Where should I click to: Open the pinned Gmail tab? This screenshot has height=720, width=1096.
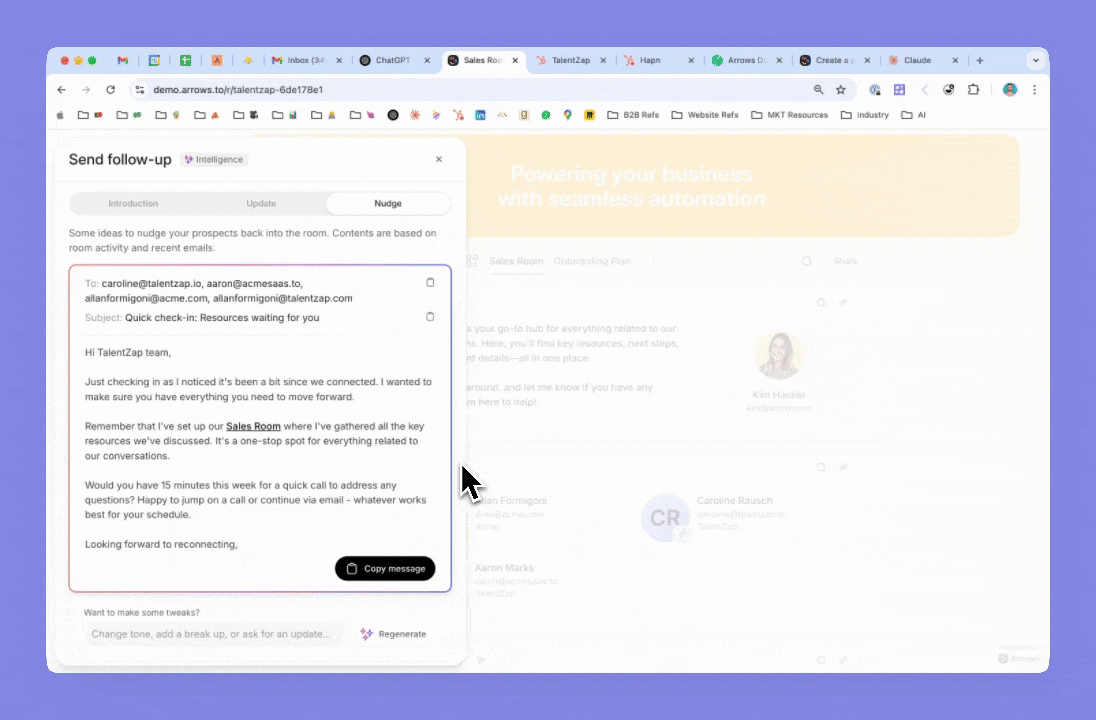point(123,60)
